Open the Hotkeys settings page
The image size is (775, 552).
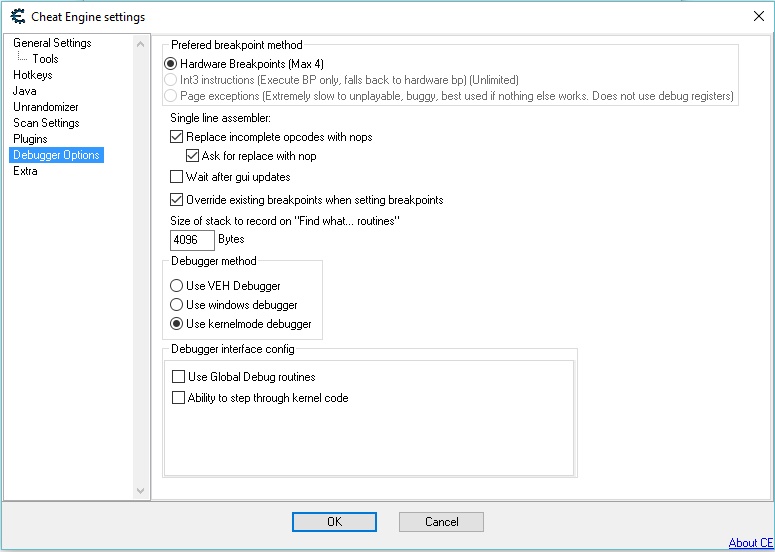click(x=32, y=75)
